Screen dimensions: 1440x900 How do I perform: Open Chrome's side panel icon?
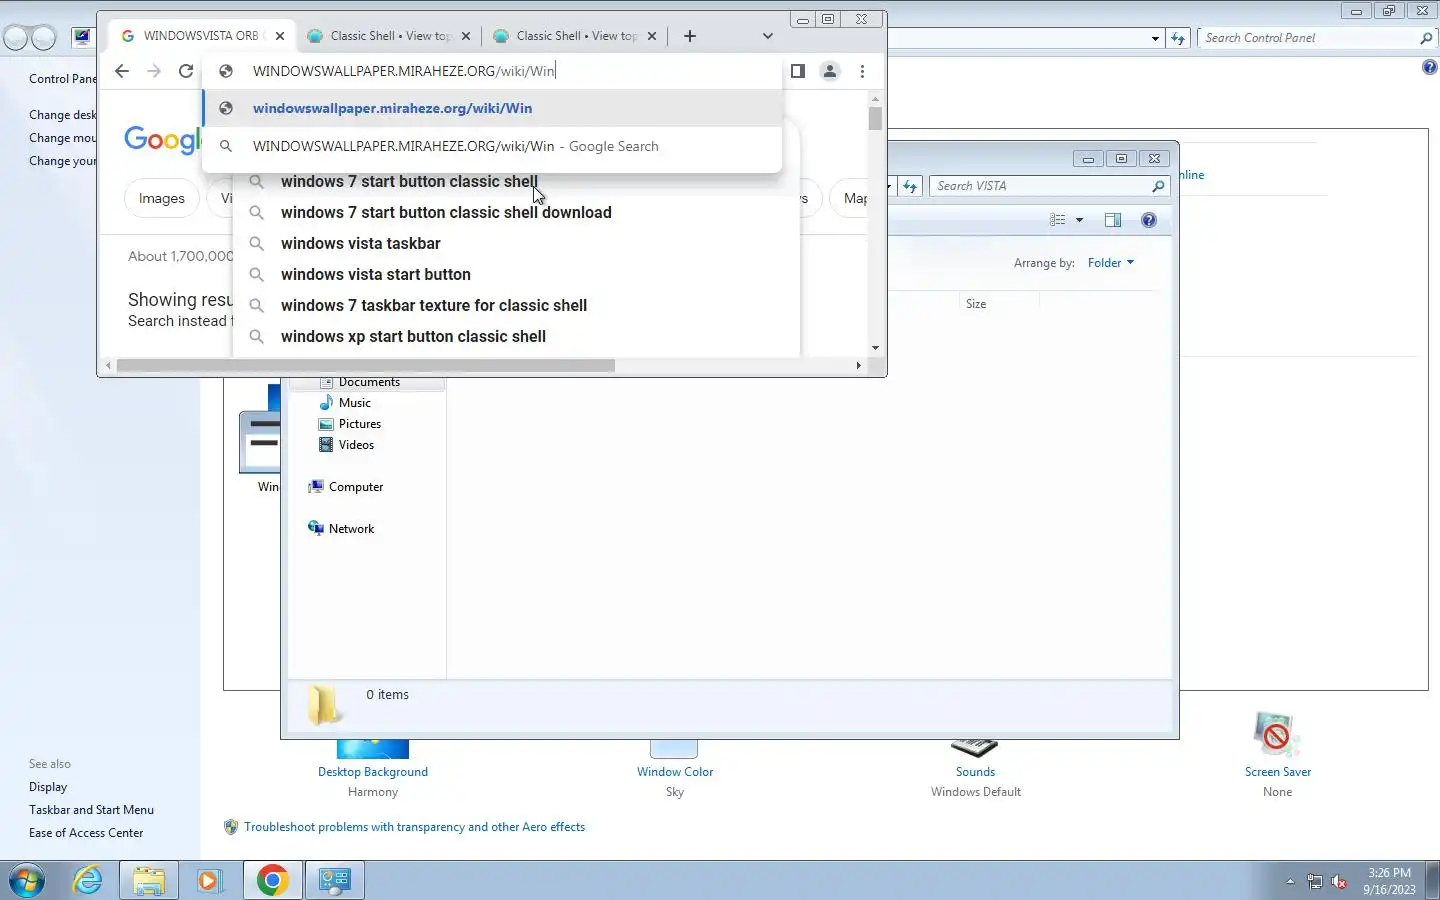pos(797,71)
